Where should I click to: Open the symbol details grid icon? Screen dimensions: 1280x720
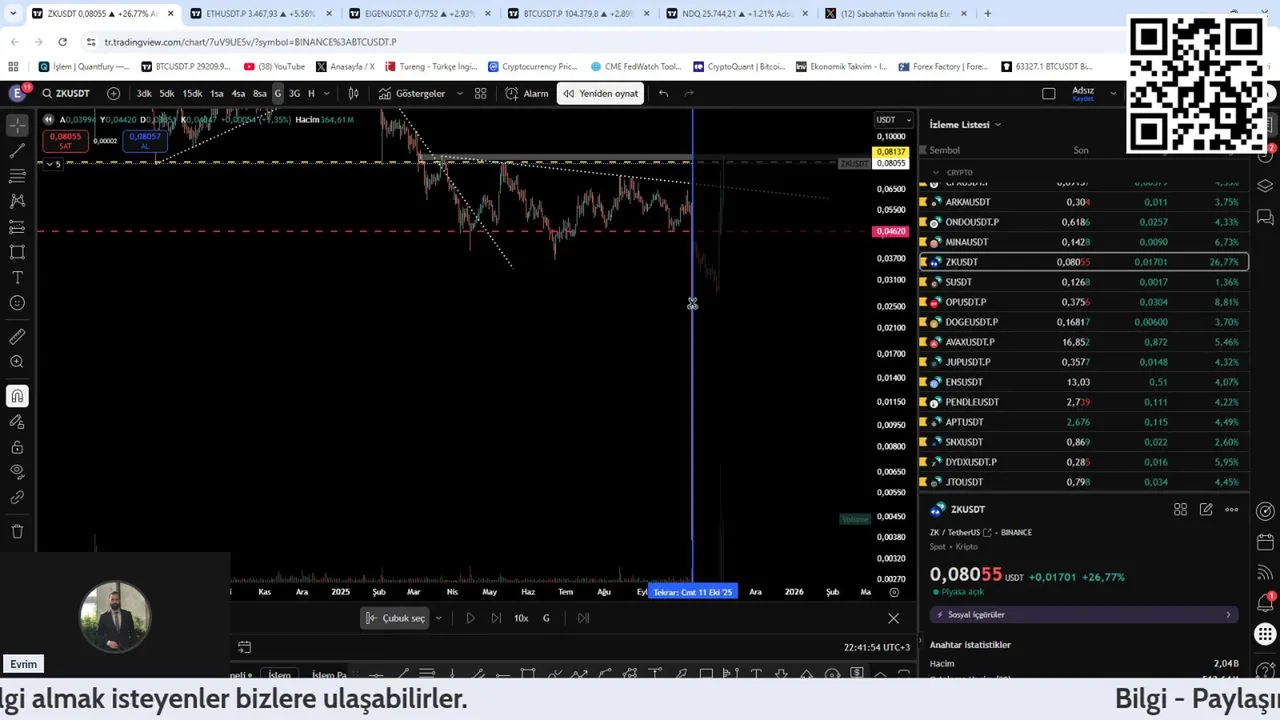1180,509
